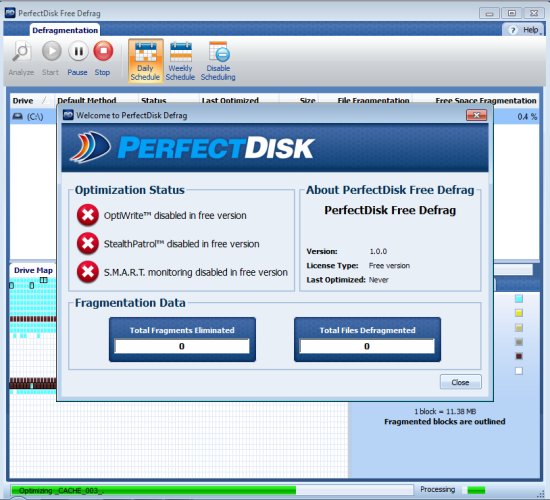Open the Help menu
Screen dimensions: 550x500
click(525, 30)
